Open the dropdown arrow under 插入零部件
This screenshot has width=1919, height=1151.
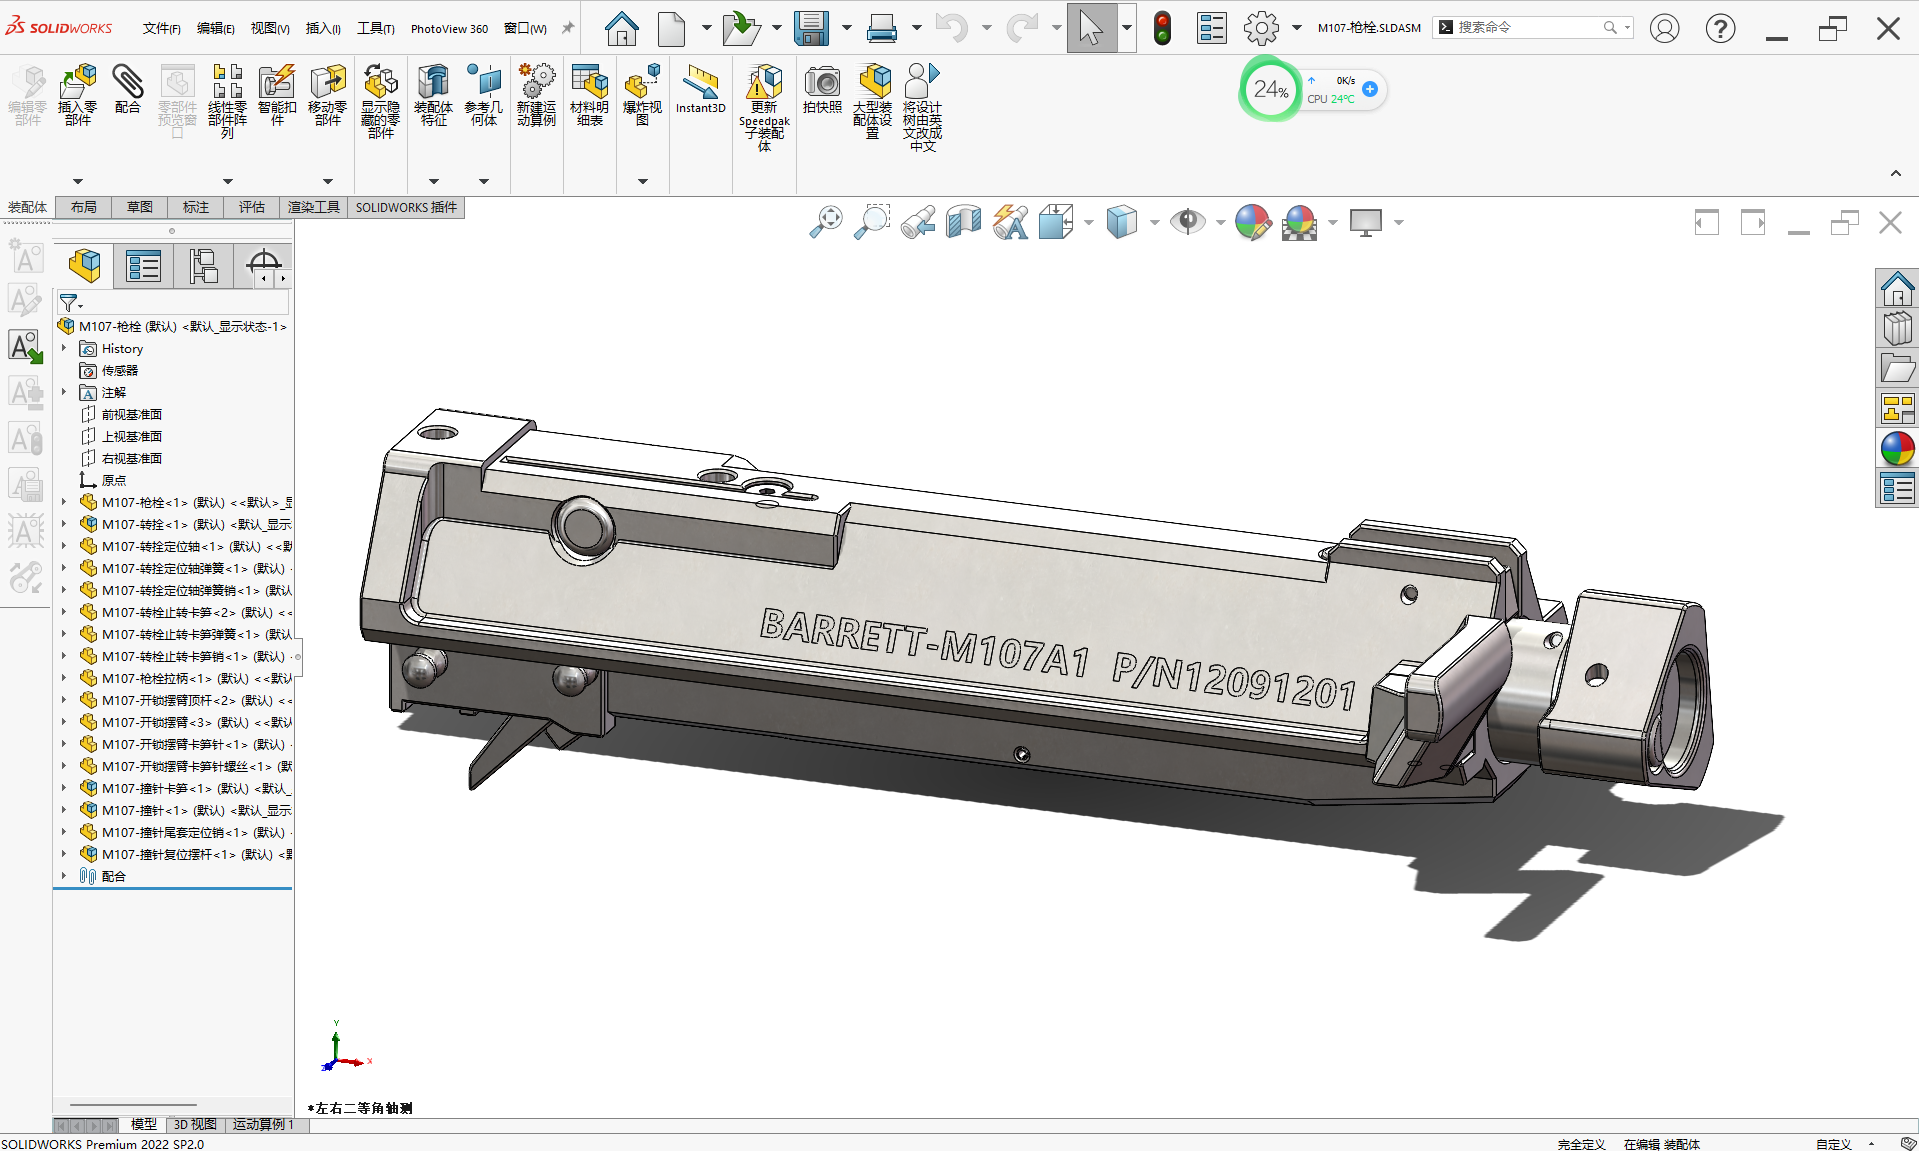(77, 181)
